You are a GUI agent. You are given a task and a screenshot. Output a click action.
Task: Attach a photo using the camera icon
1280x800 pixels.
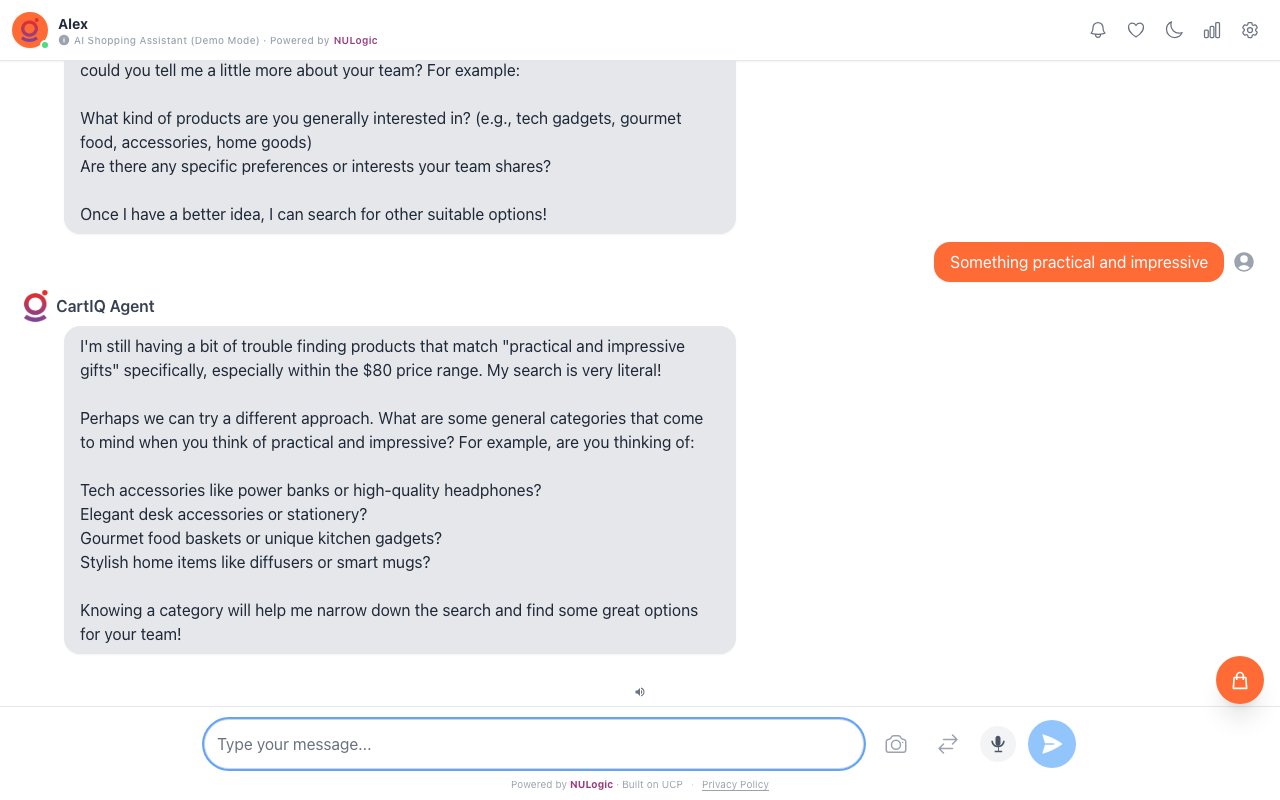[x=896, y=744]
